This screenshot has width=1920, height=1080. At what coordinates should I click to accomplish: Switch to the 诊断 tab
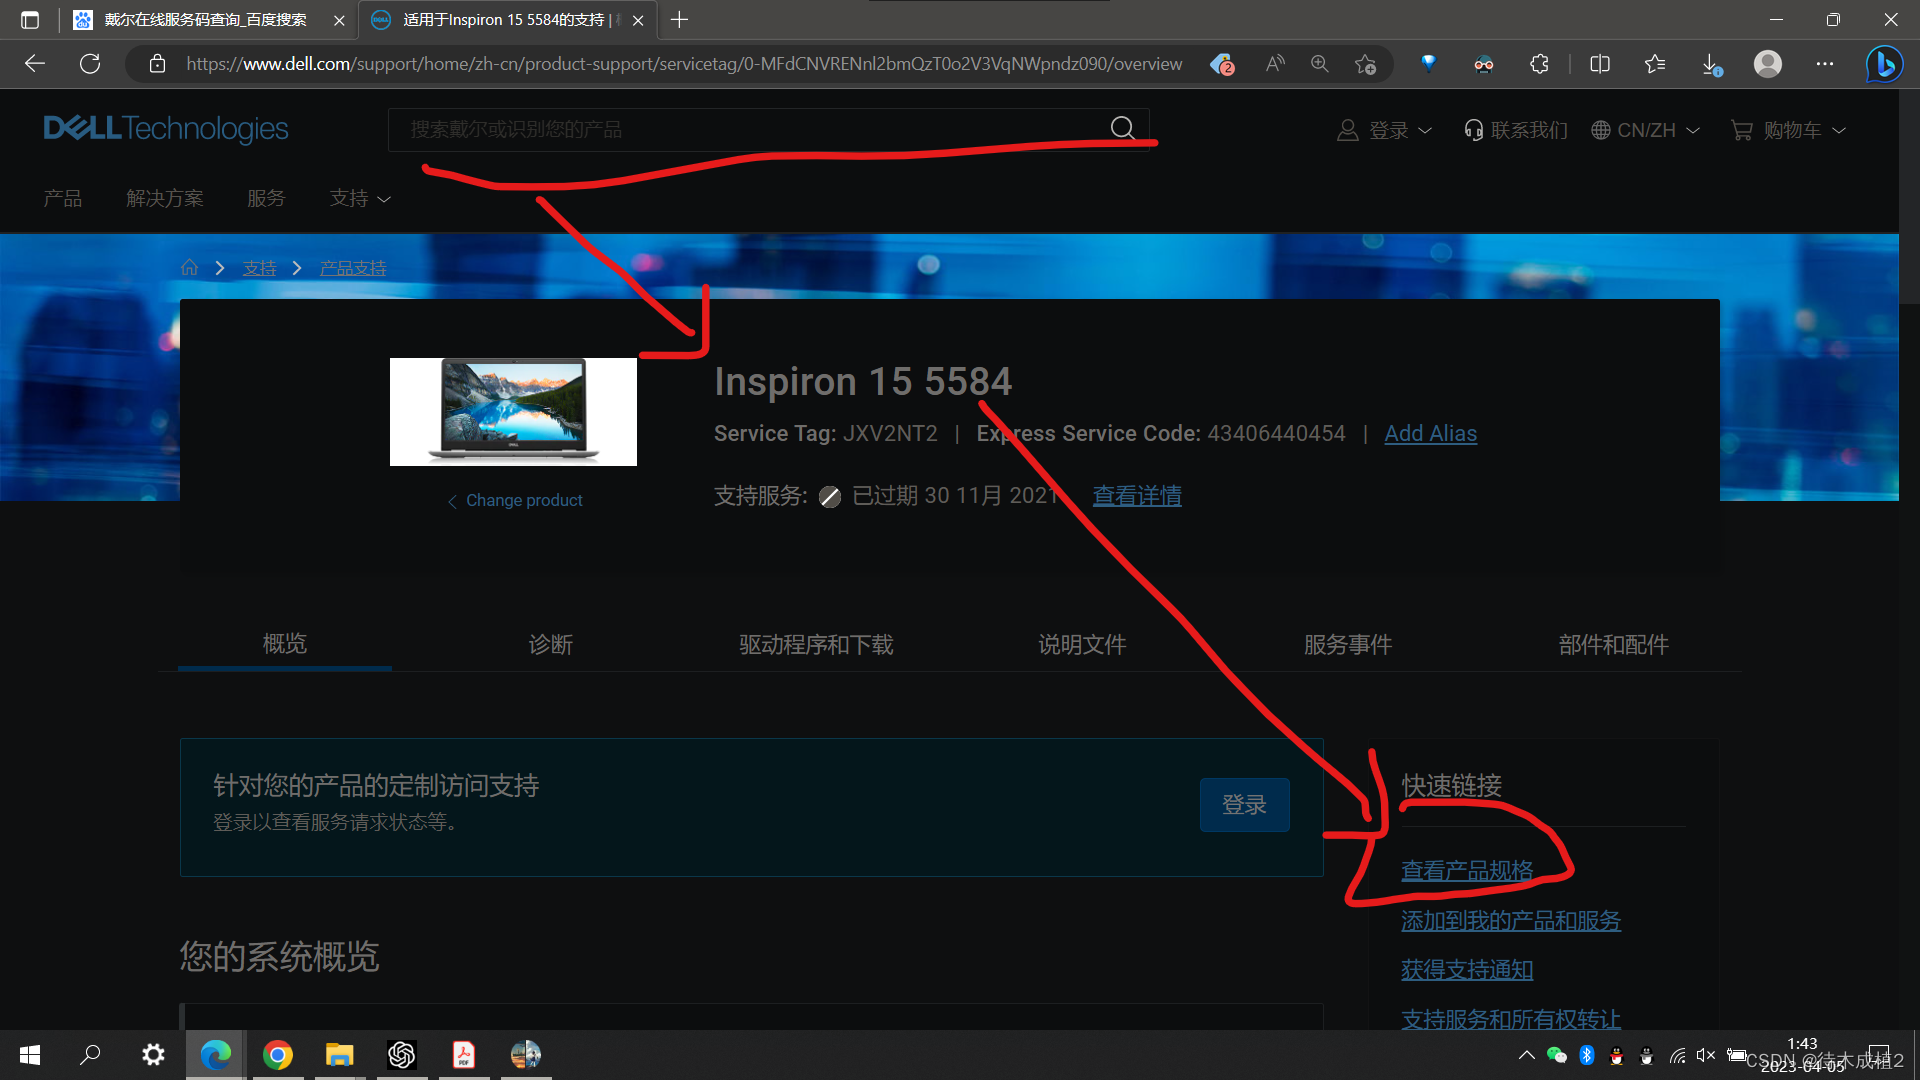pyautogui.click(x=550, y=644)
